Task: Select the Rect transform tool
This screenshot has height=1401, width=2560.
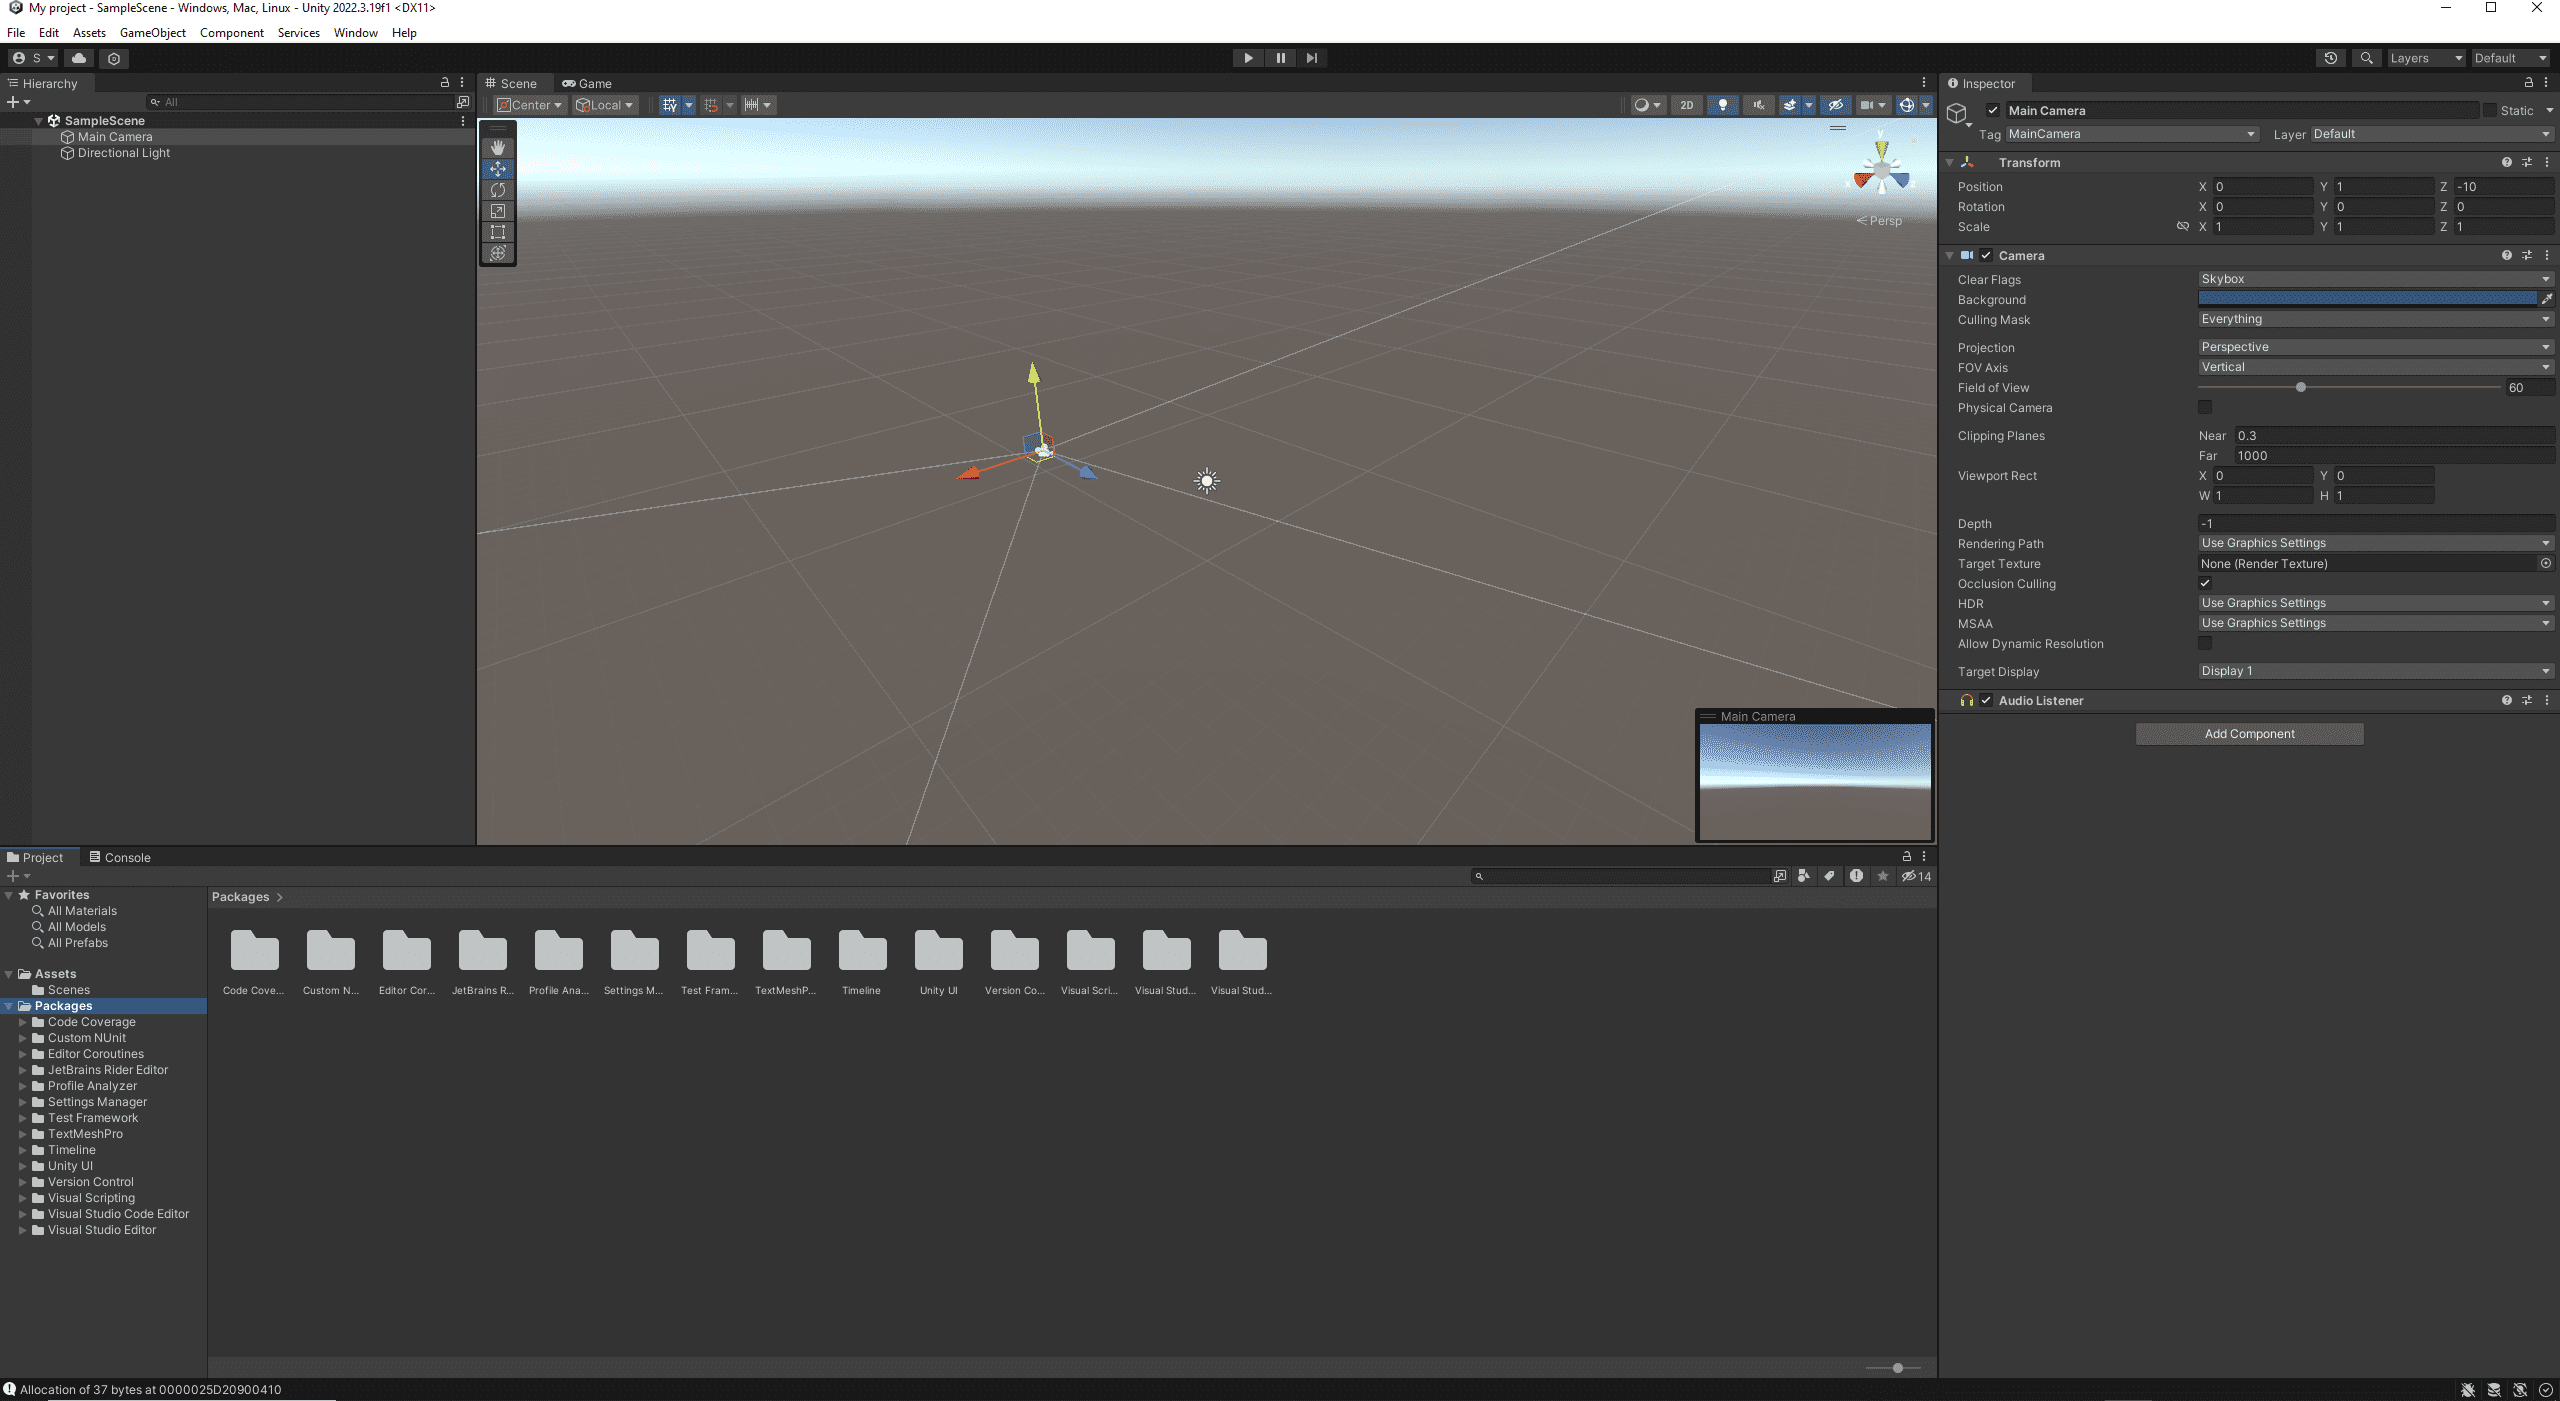Action: [x=498, y=233]
